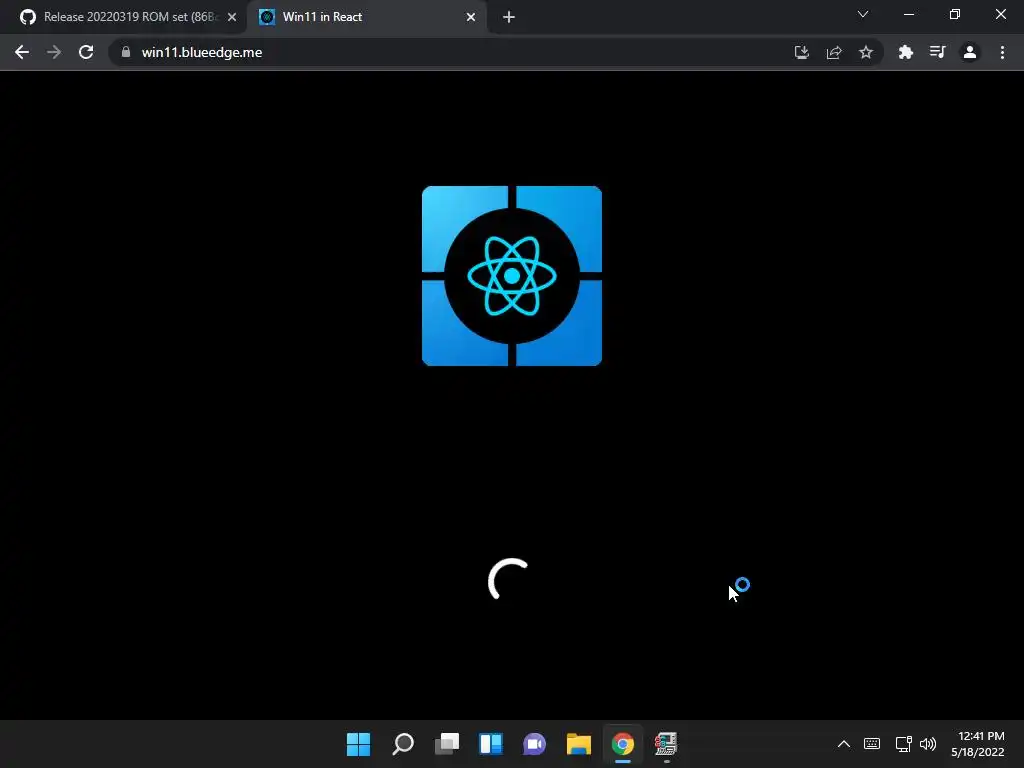The image size is (1024, 768).
Task: Go back to the previous page
Action: [x=22, y=52]
